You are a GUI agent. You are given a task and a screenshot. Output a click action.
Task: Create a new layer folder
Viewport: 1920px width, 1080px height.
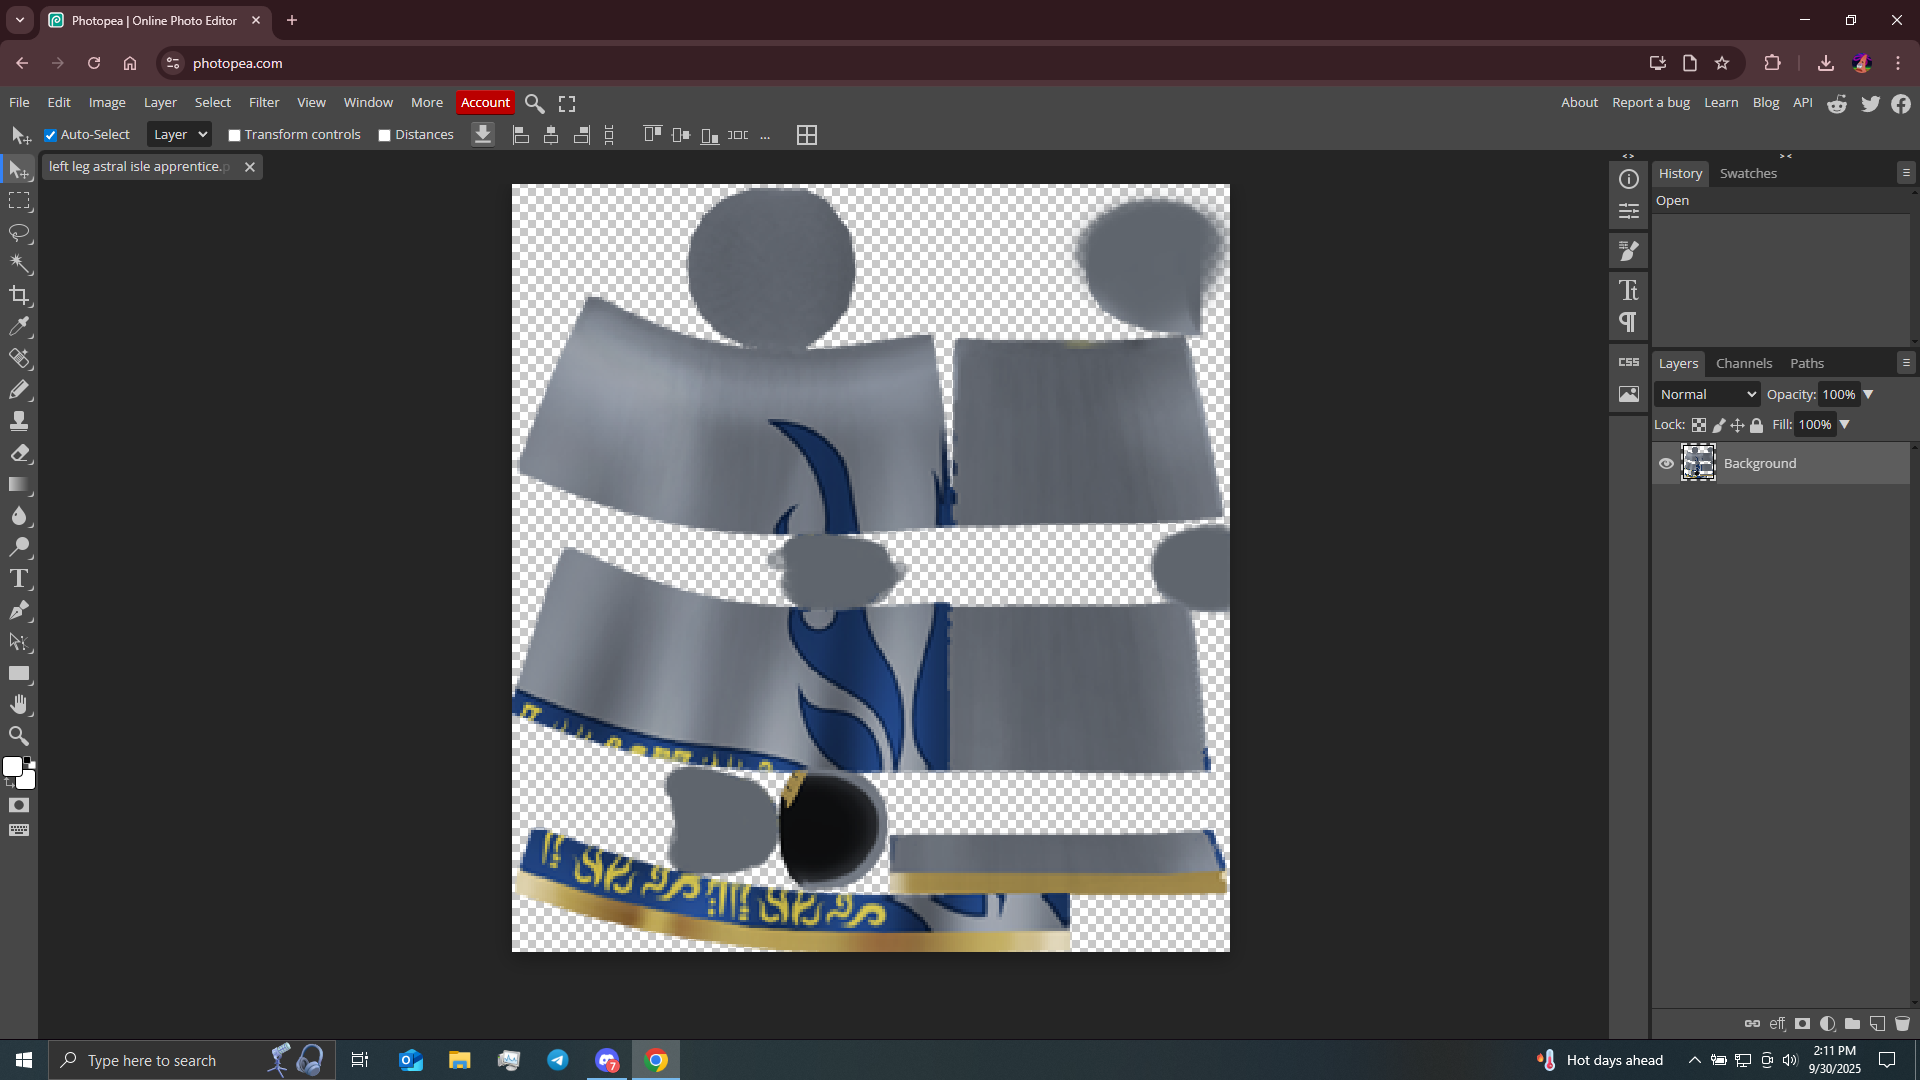pos(1852,1024)
